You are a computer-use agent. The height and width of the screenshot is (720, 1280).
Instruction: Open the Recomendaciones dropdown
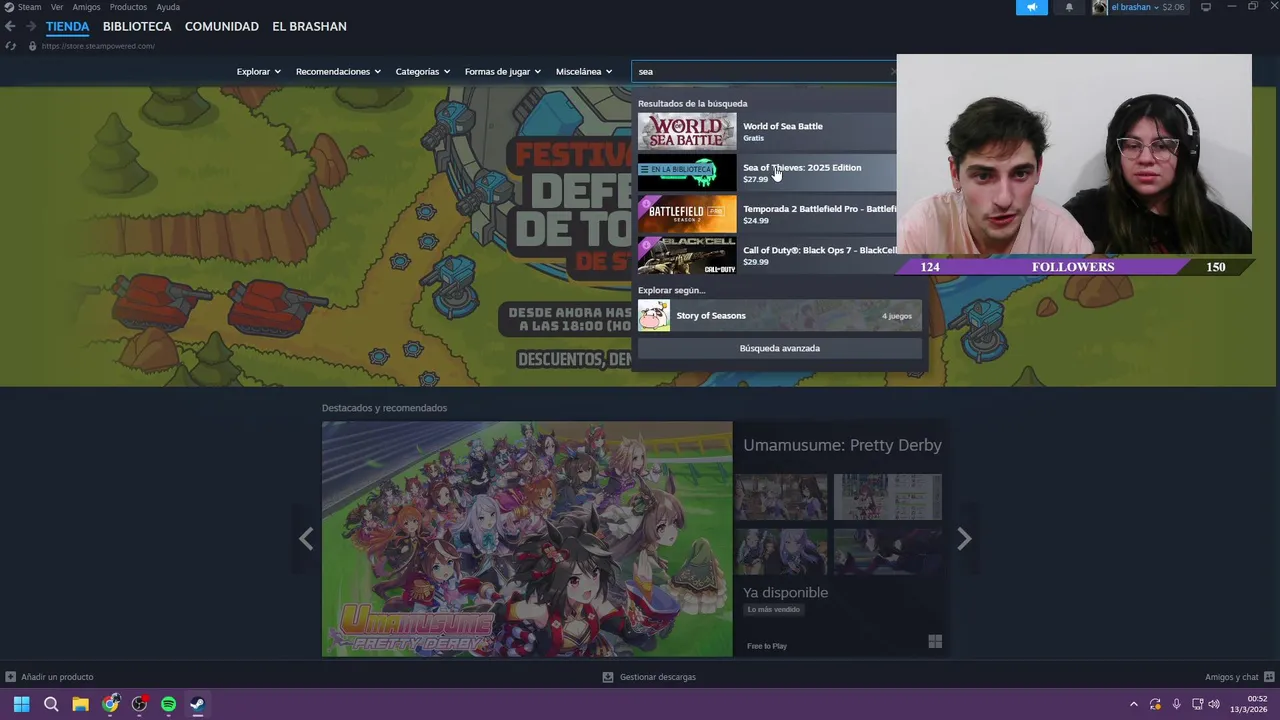click(x=338, y=72)
